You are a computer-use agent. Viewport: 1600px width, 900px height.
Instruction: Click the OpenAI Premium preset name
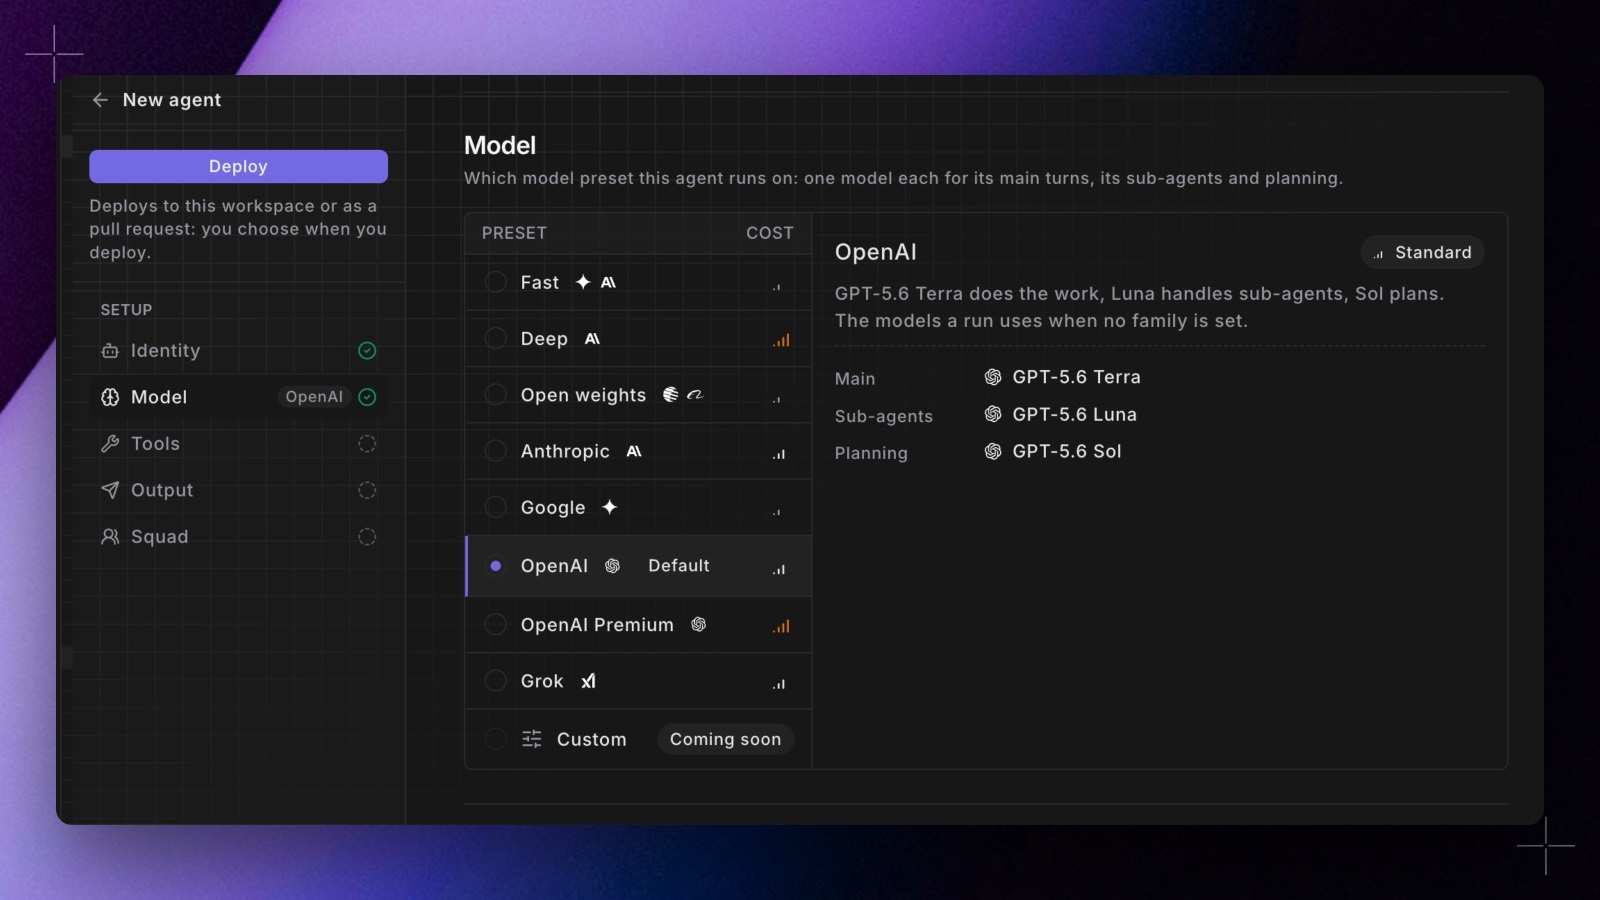(597, 625)
